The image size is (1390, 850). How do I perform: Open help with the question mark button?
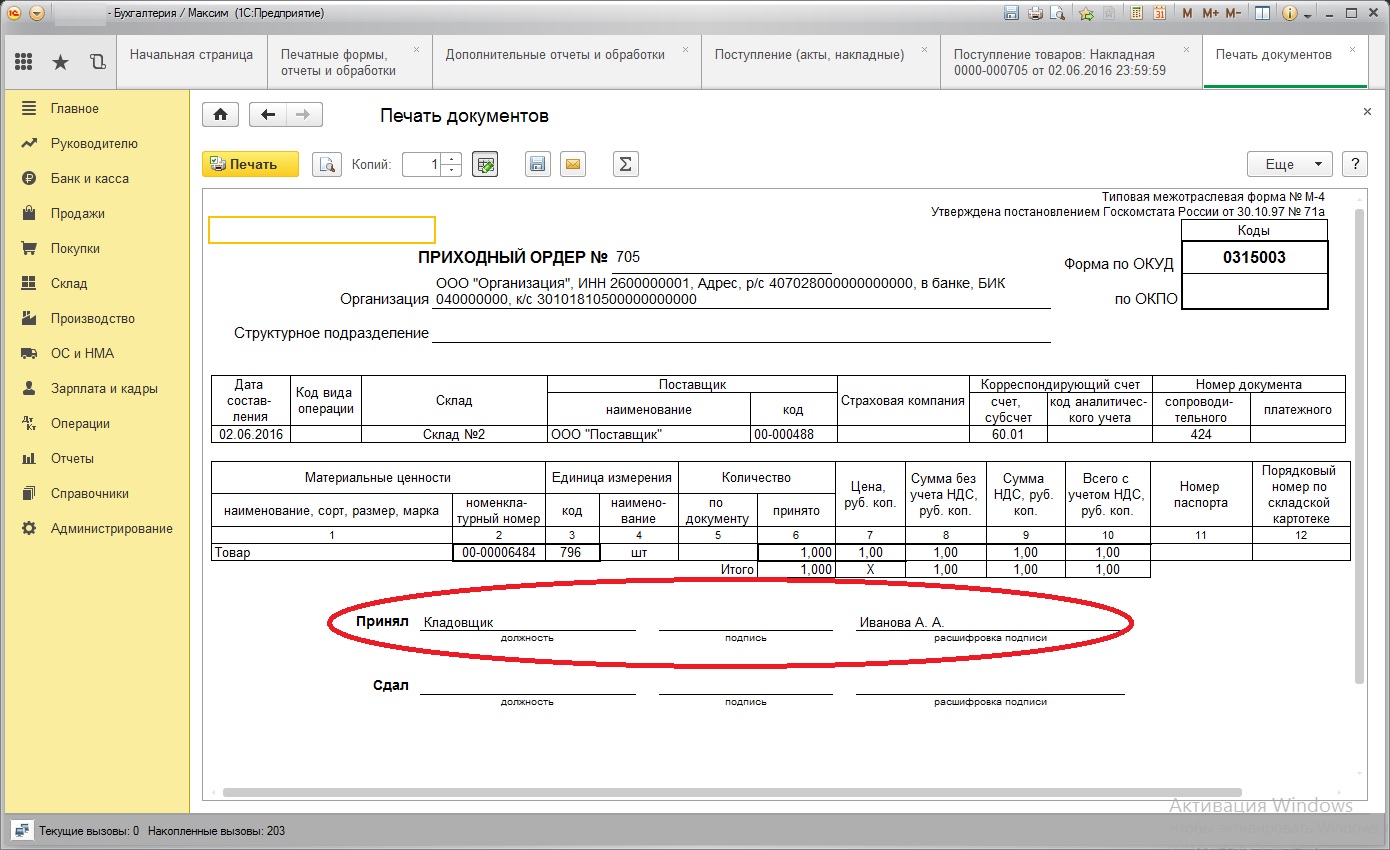(1354, 165)
